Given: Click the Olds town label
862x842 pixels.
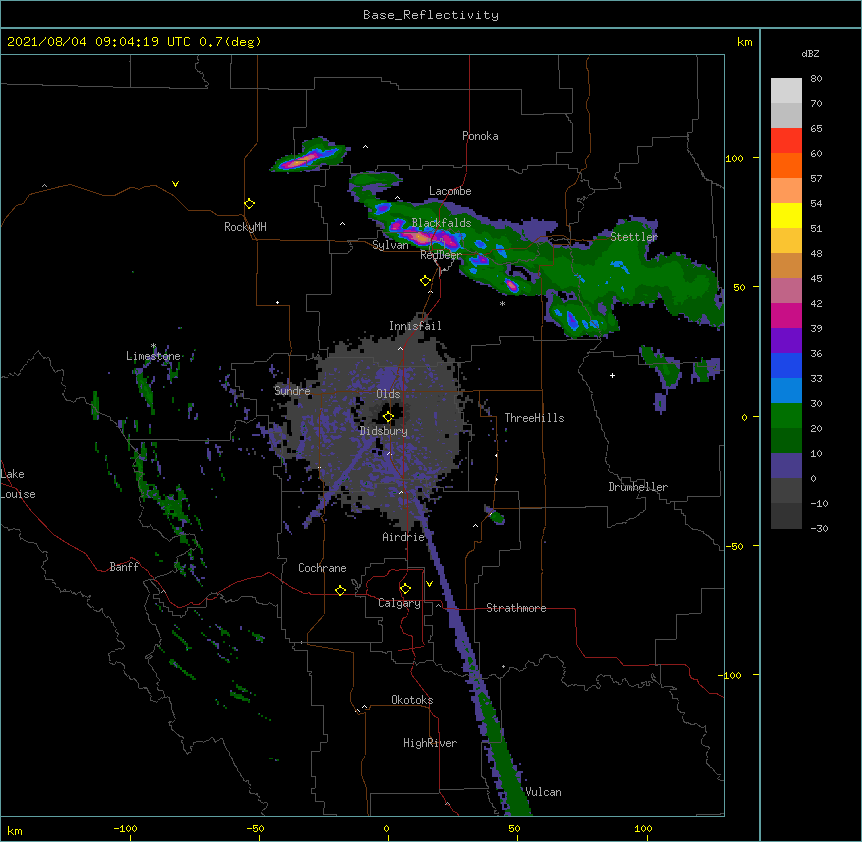Looking at the screenshot, I should pyautogui.click(x=388, y=394).
